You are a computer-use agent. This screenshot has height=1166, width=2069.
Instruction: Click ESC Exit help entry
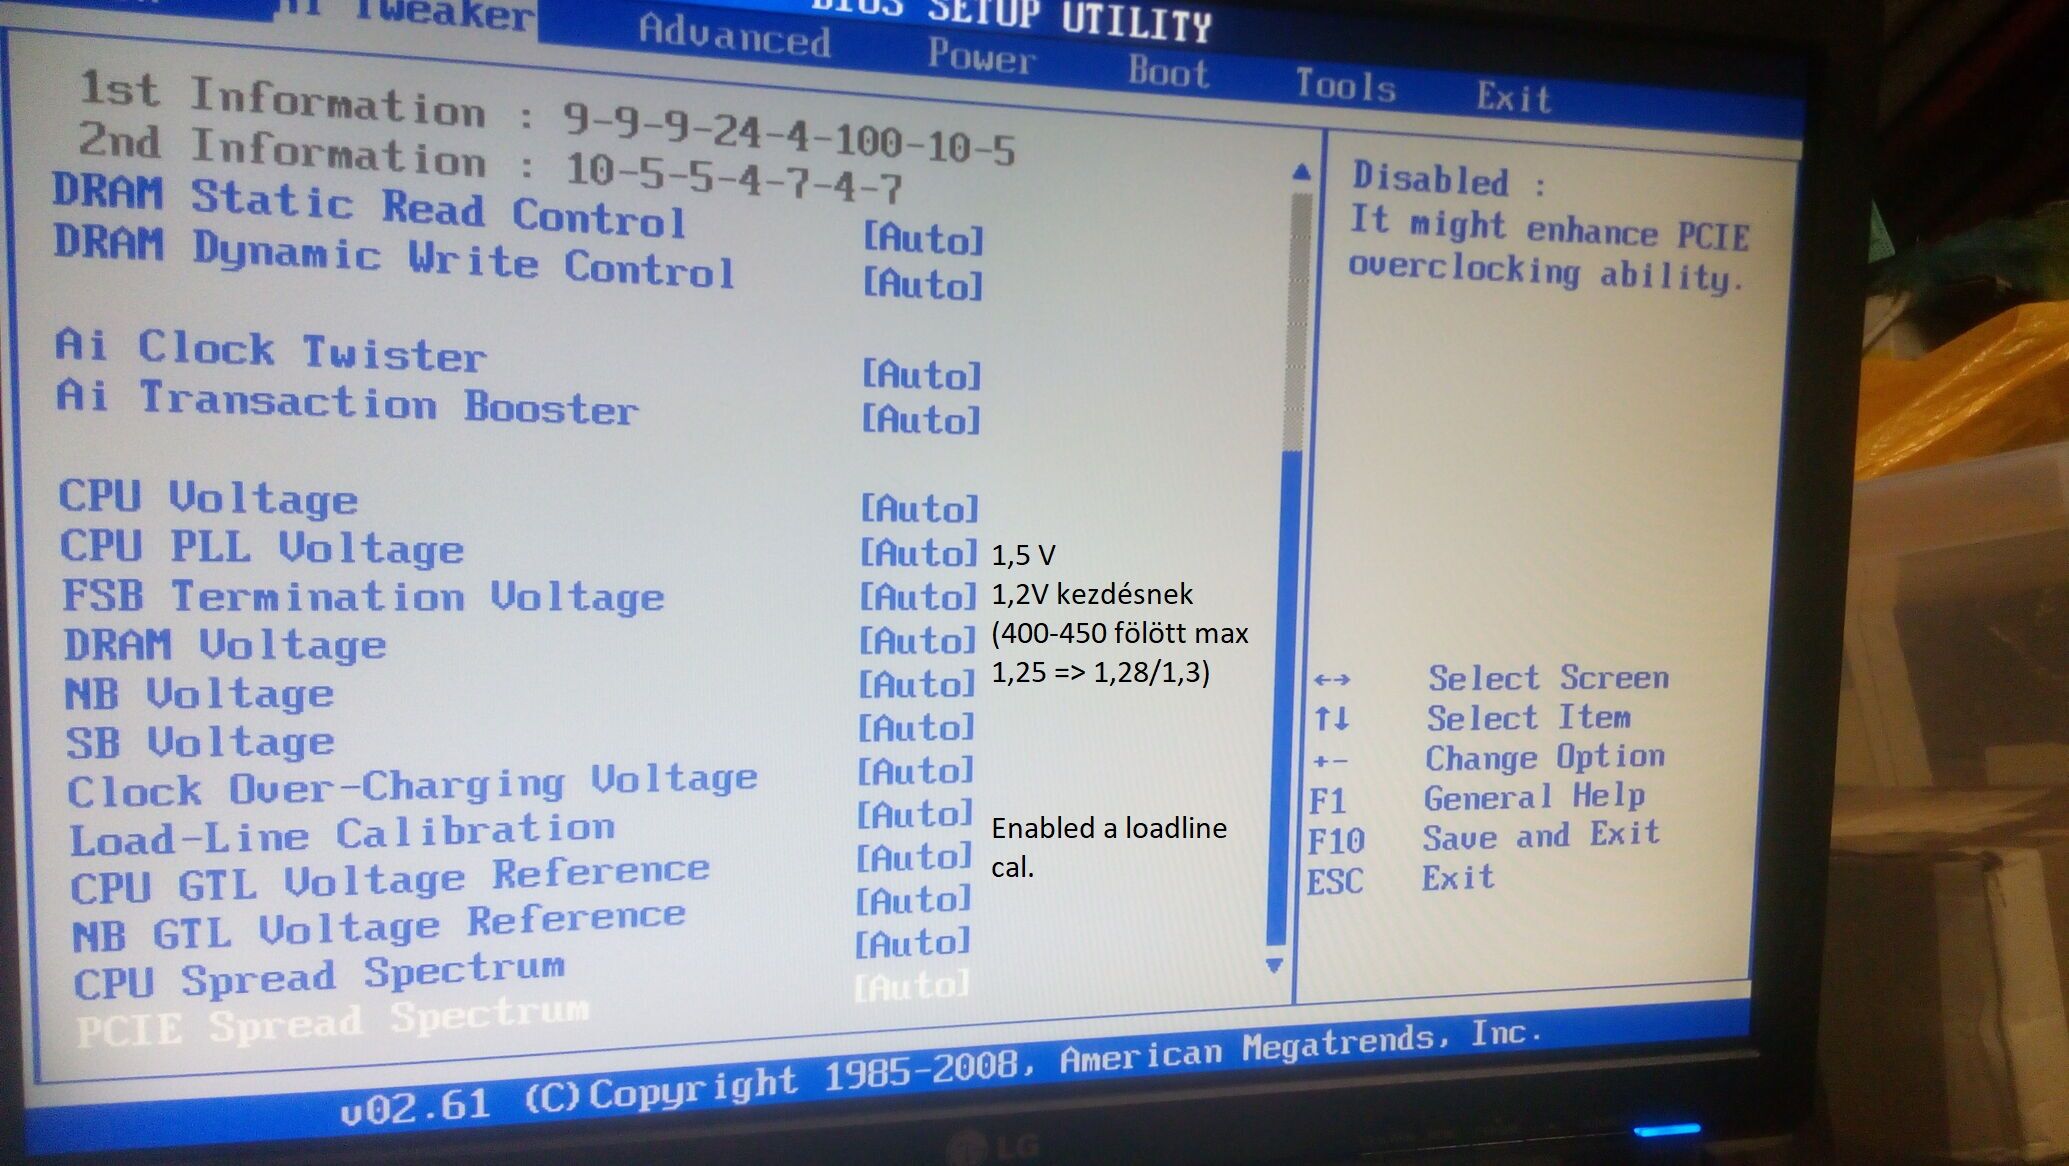click(x=1457, y=879)
